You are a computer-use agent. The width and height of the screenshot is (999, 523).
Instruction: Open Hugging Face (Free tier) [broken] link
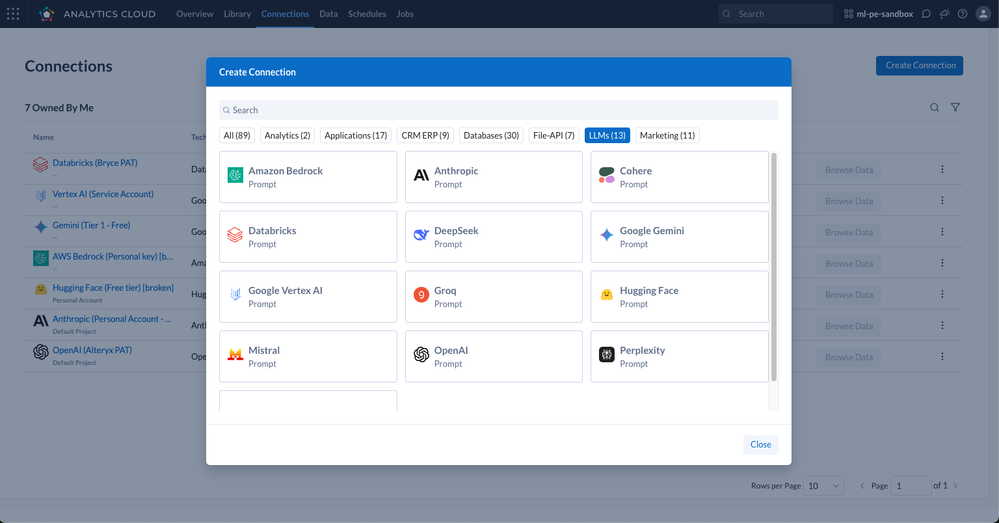[x=113, y=287]
